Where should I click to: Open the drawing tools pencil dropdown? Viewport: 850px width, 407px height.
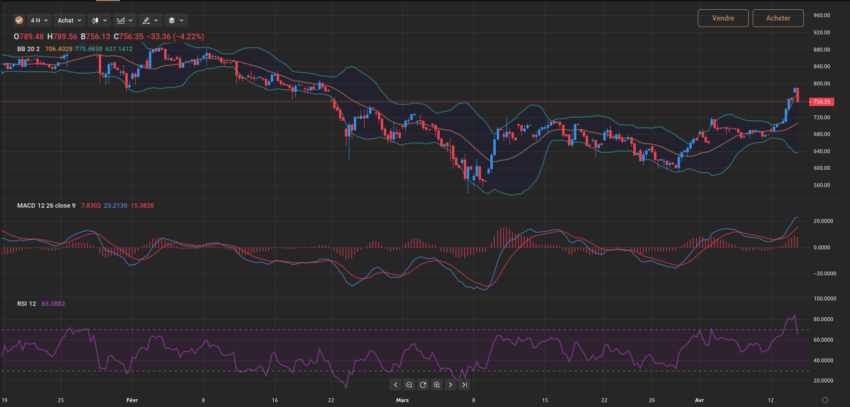150,20
